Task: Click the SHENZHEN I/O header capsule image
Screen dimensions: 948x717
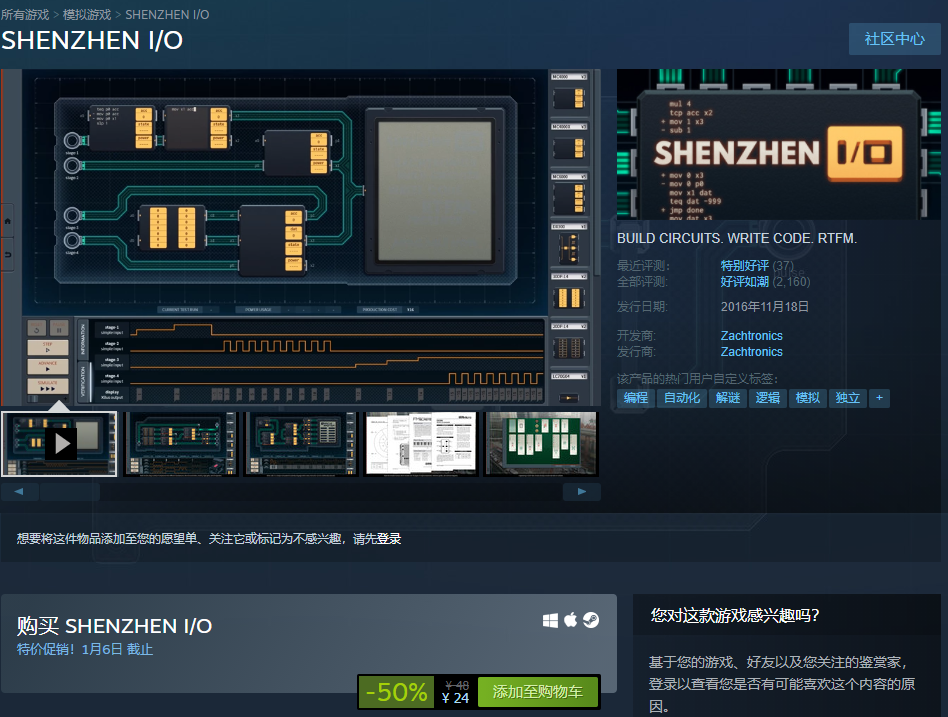Action: 779,144
